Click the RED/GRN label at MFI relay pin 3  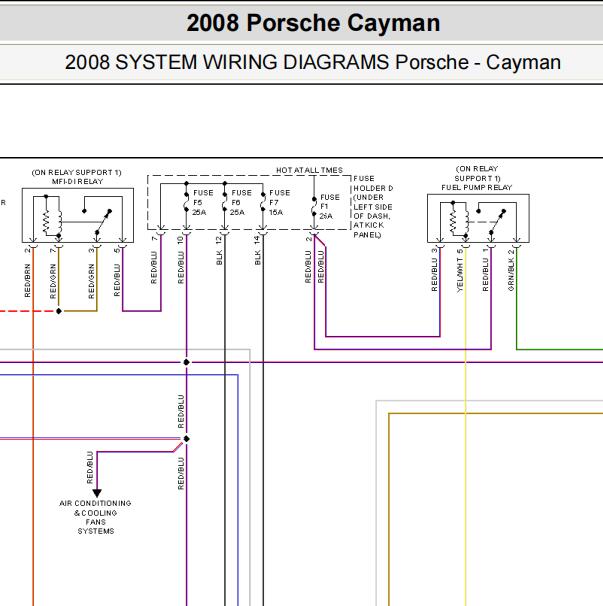(91, 281)
